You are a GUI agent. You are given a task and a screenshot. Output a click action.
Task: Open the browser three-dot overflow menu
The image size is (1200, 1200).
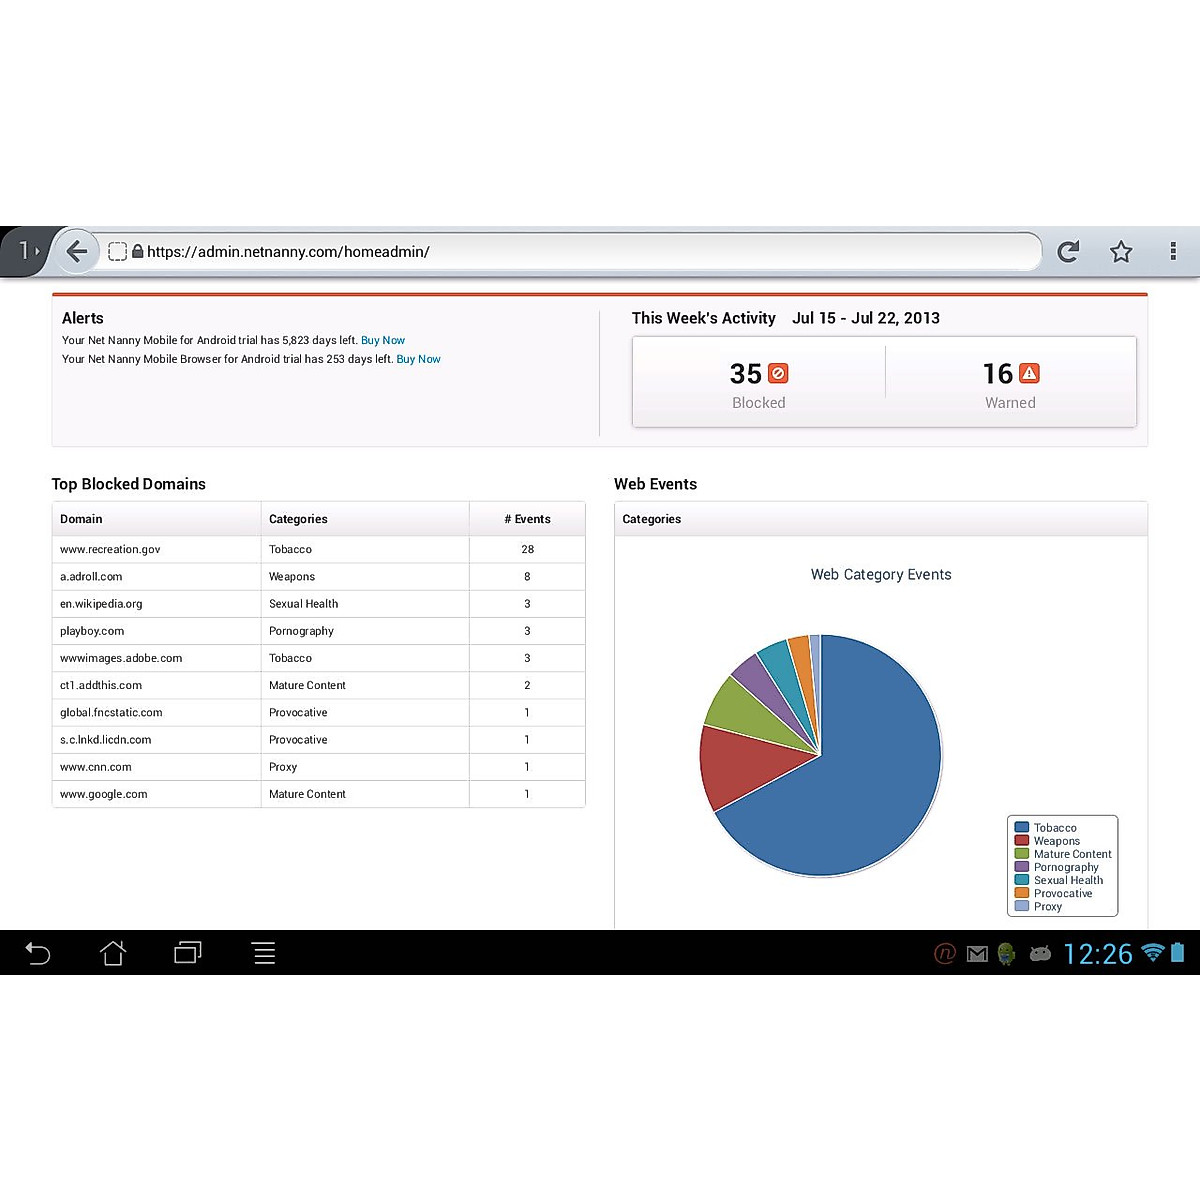[1173, 252]
